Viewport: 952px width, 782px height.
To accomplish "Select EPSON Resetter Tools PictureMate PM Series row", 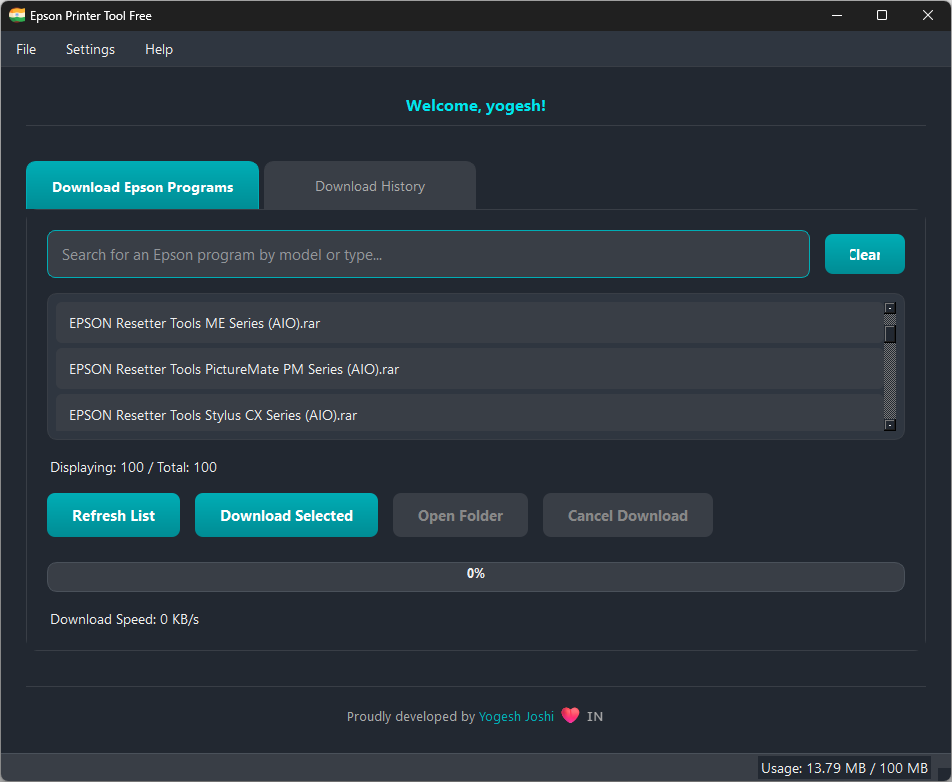I will point(469,369).
